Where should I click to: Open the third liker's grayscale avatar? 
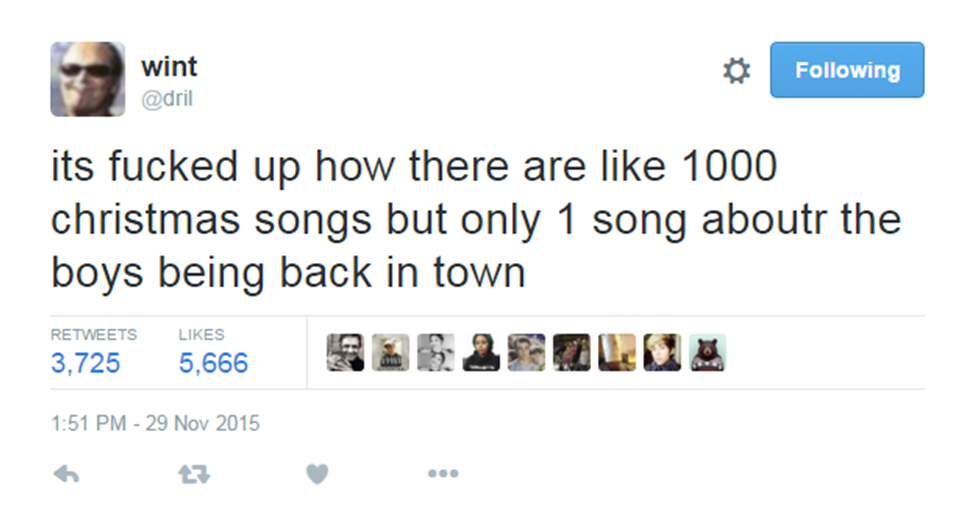436,352
